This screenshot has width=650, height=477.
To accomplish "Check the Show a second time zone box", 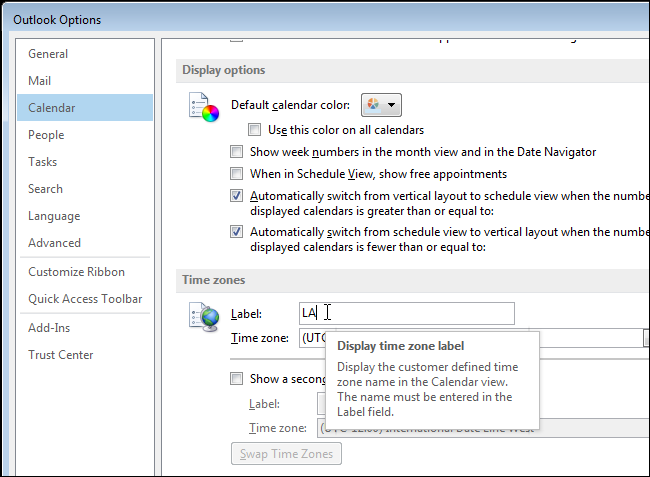I will pos(236,379).
